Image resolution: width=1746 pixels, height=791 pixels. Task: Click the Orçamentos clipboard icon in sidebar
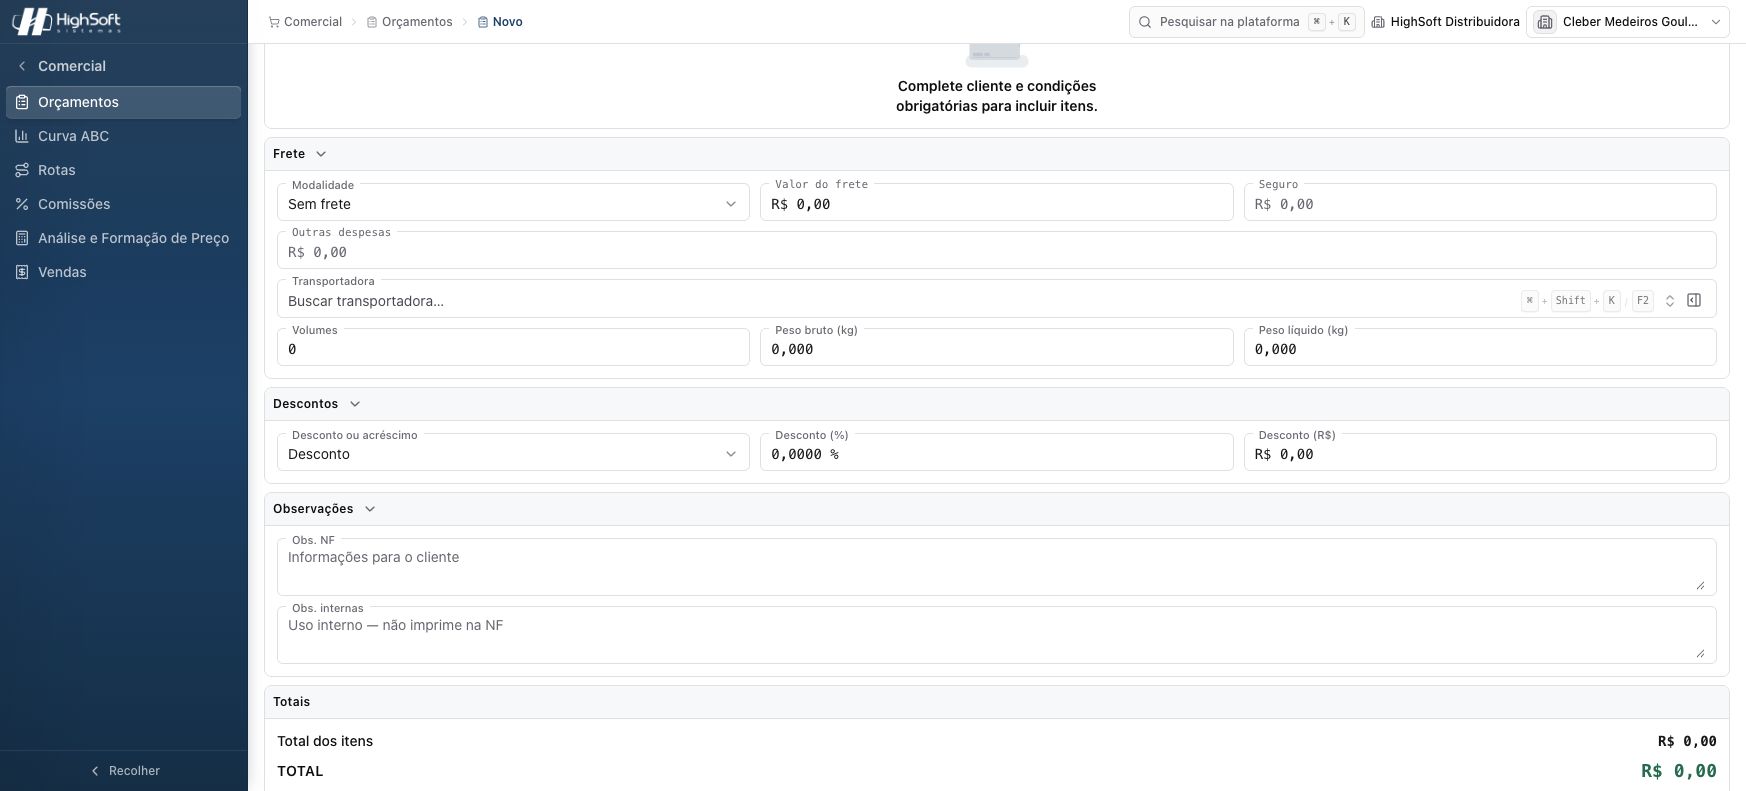coord(22,102)
